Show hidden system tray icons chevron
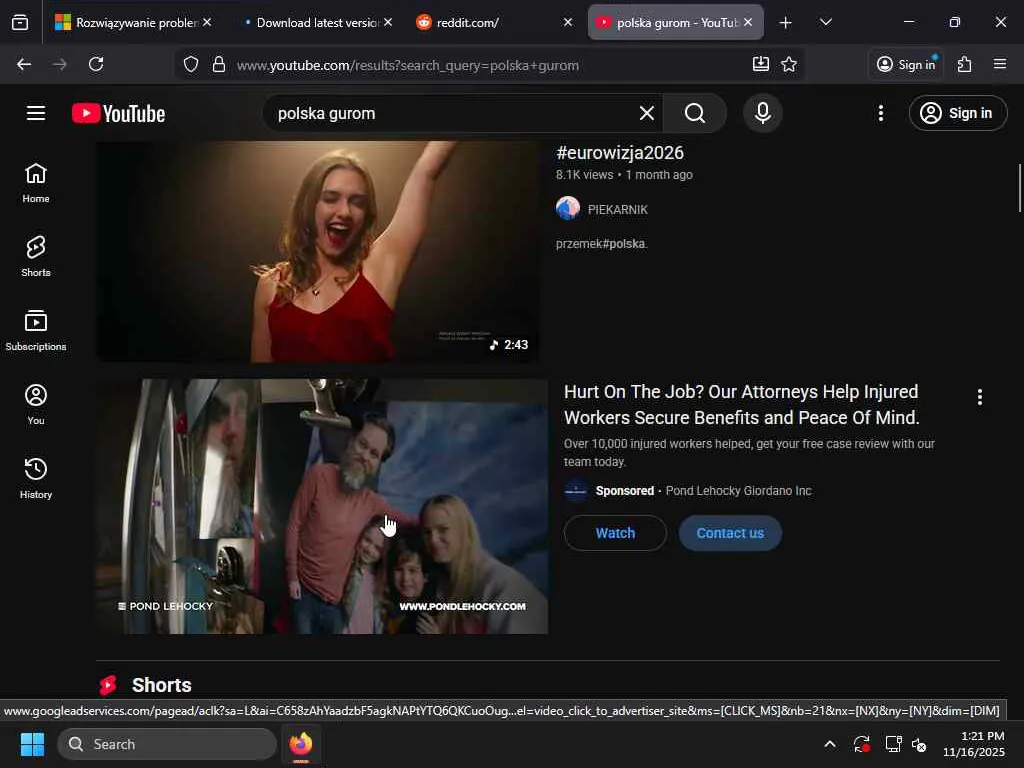The height and width of the screenshot is (768, 1024). (829, 744)
